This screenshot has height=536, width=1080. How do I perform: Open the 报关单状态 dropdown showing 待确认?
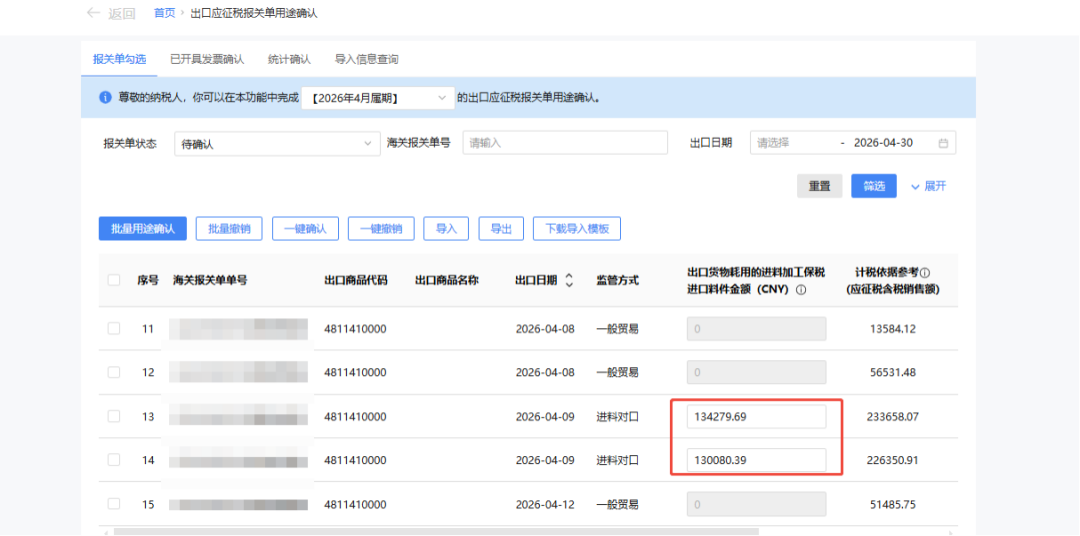(x=277, y=144)
